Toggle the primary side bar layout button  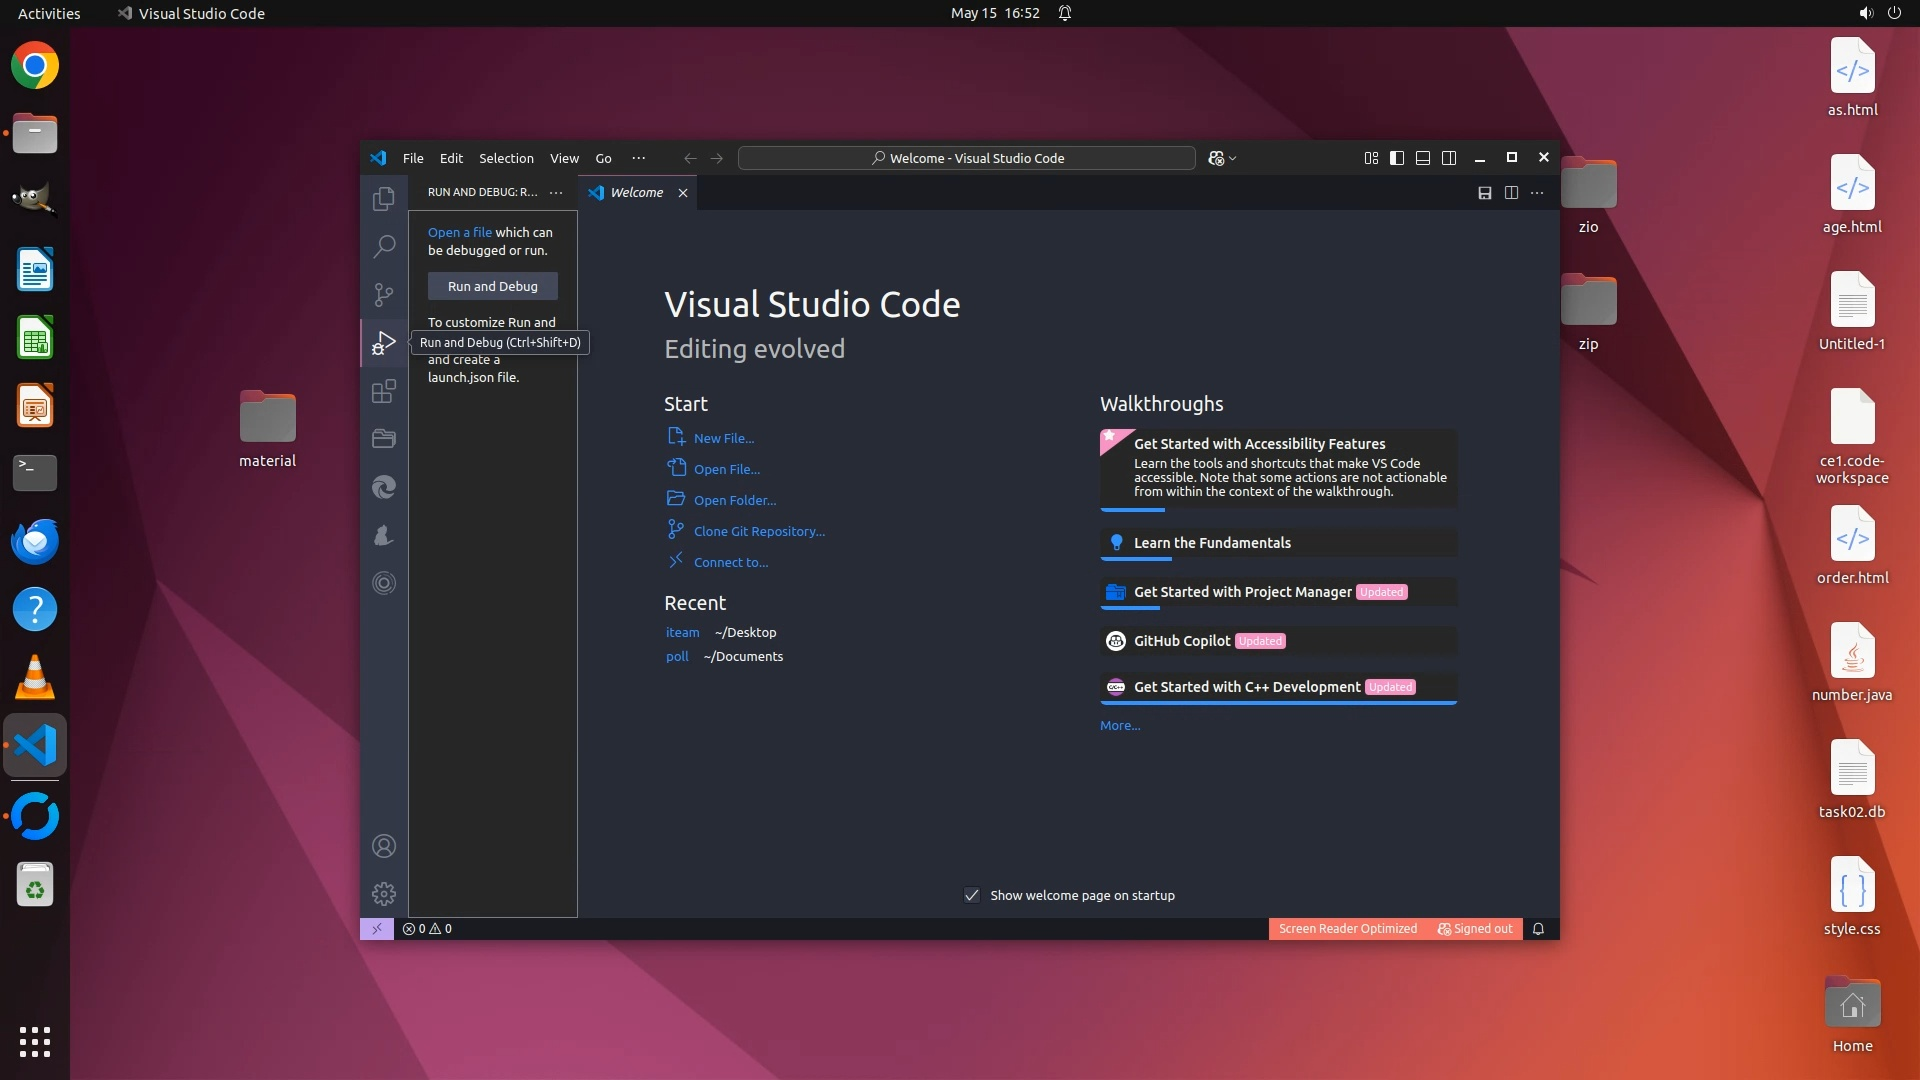(x=1397, y=158)
